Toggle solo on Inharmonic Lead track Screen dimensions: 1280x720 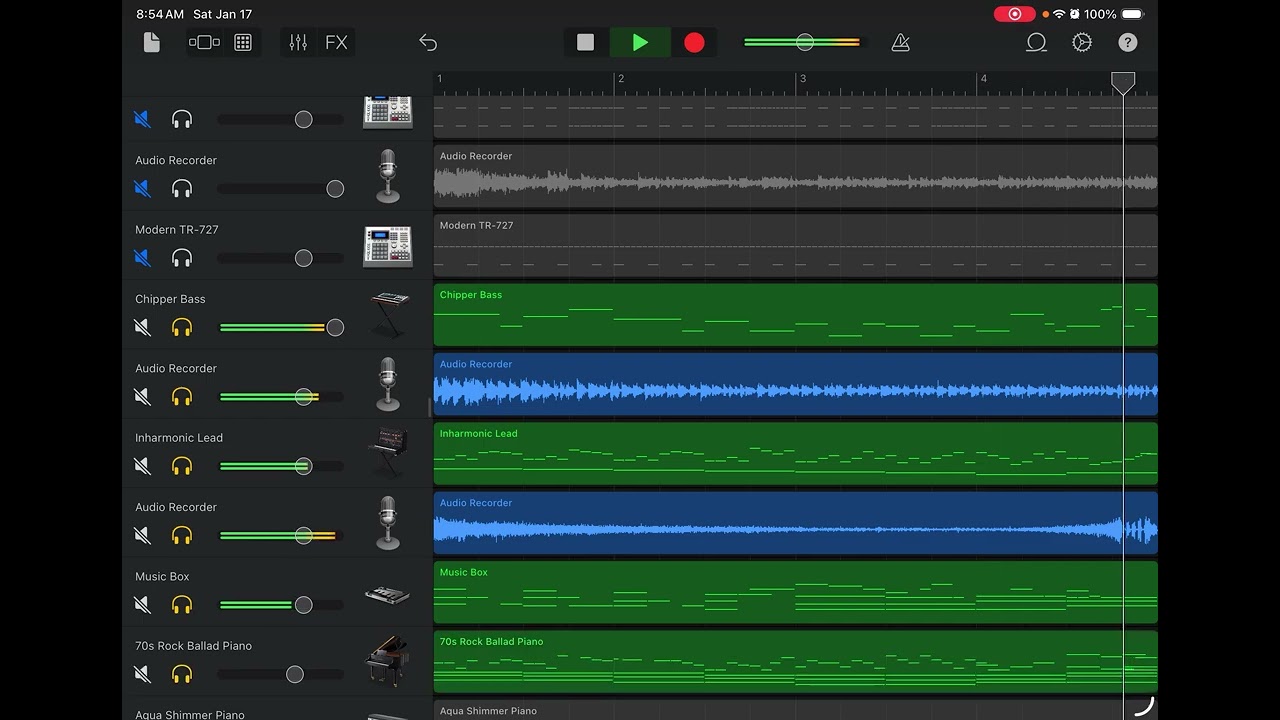pyautogui.click(x=182, y=466)
